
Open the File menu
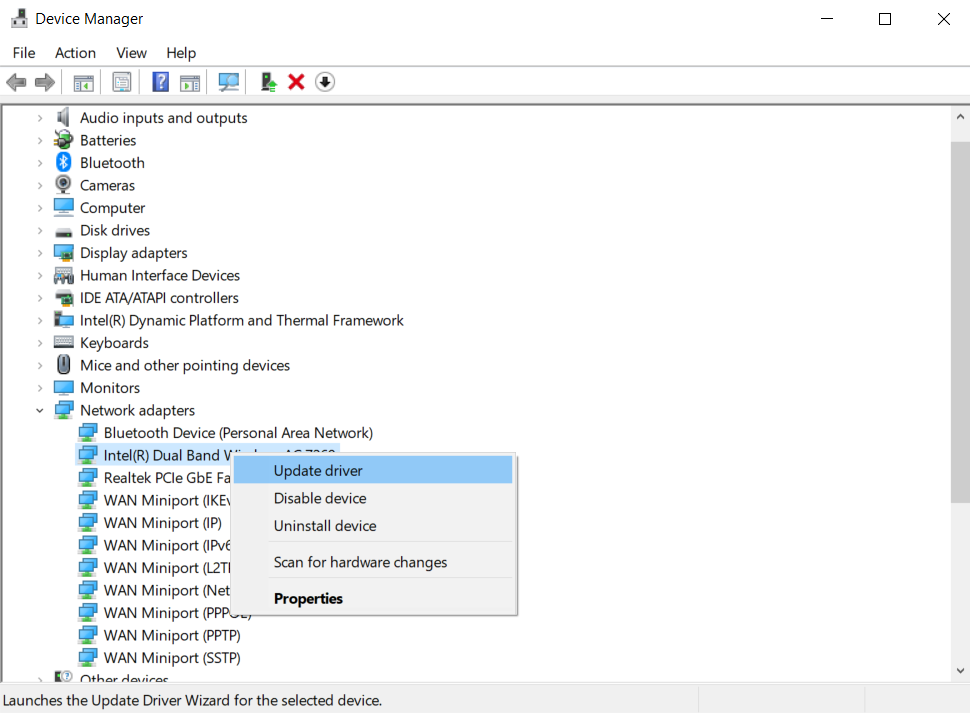tap(24, 53)
